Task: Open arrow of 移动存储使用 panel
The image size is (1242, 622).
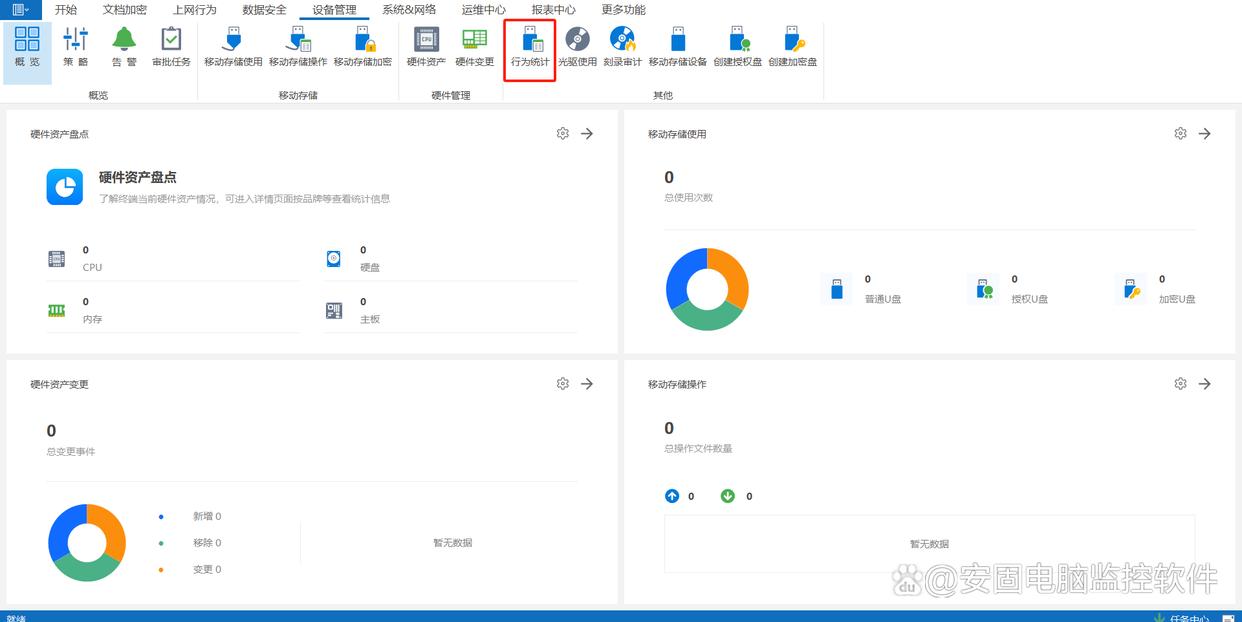Action: 1205,133
